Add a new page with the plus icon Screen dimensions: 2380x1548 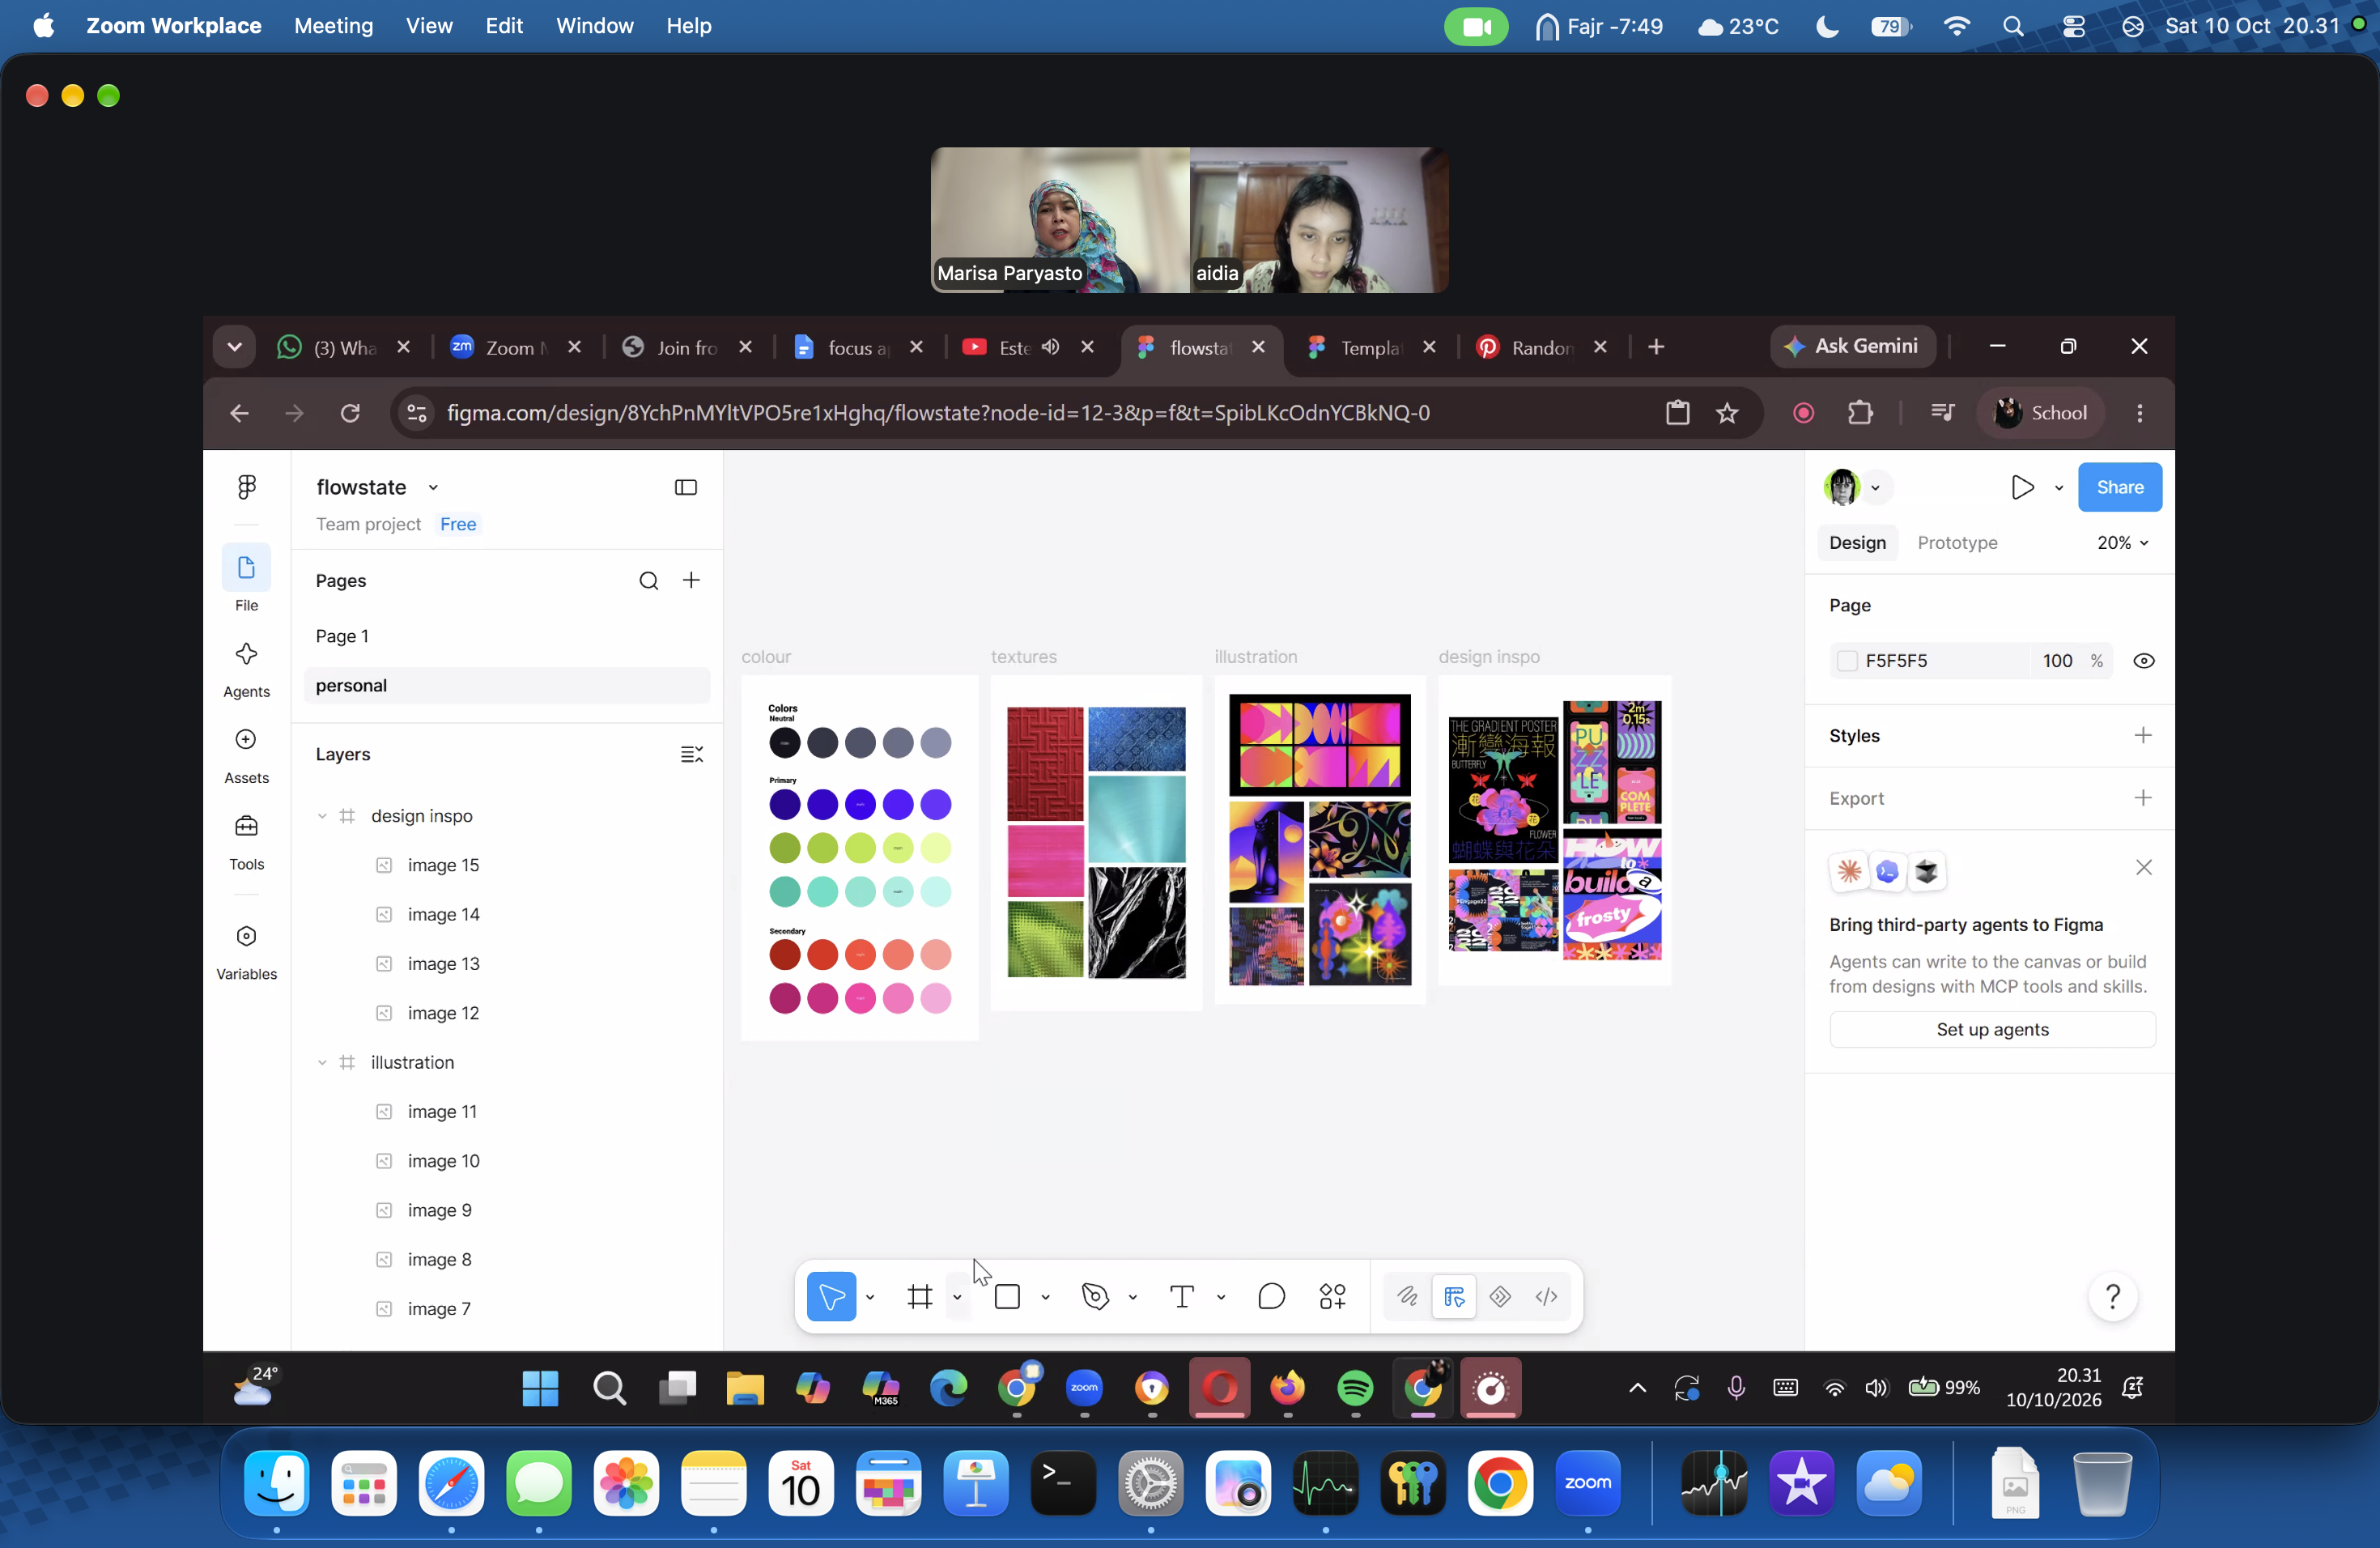tap(691, 581)
